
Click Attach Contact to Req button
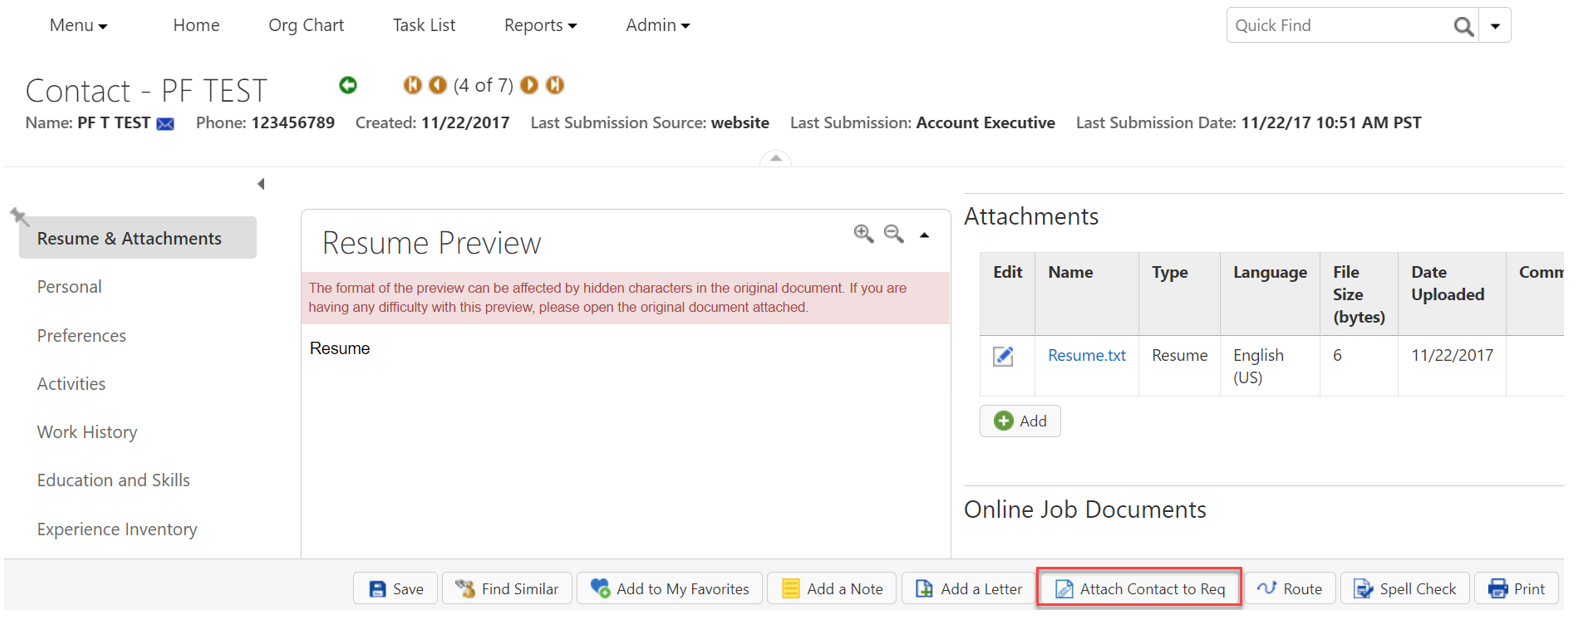pyautogui.click(x=1140, y=589)
